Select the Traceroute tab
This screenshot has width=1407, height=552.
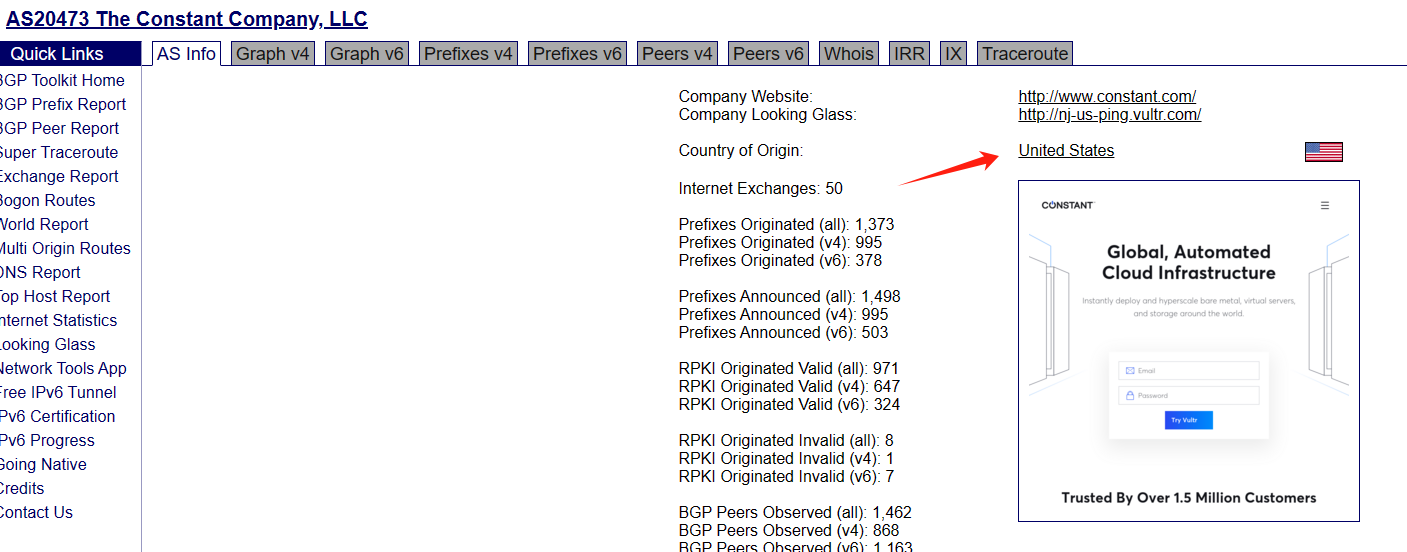(x=1025, y=54)
